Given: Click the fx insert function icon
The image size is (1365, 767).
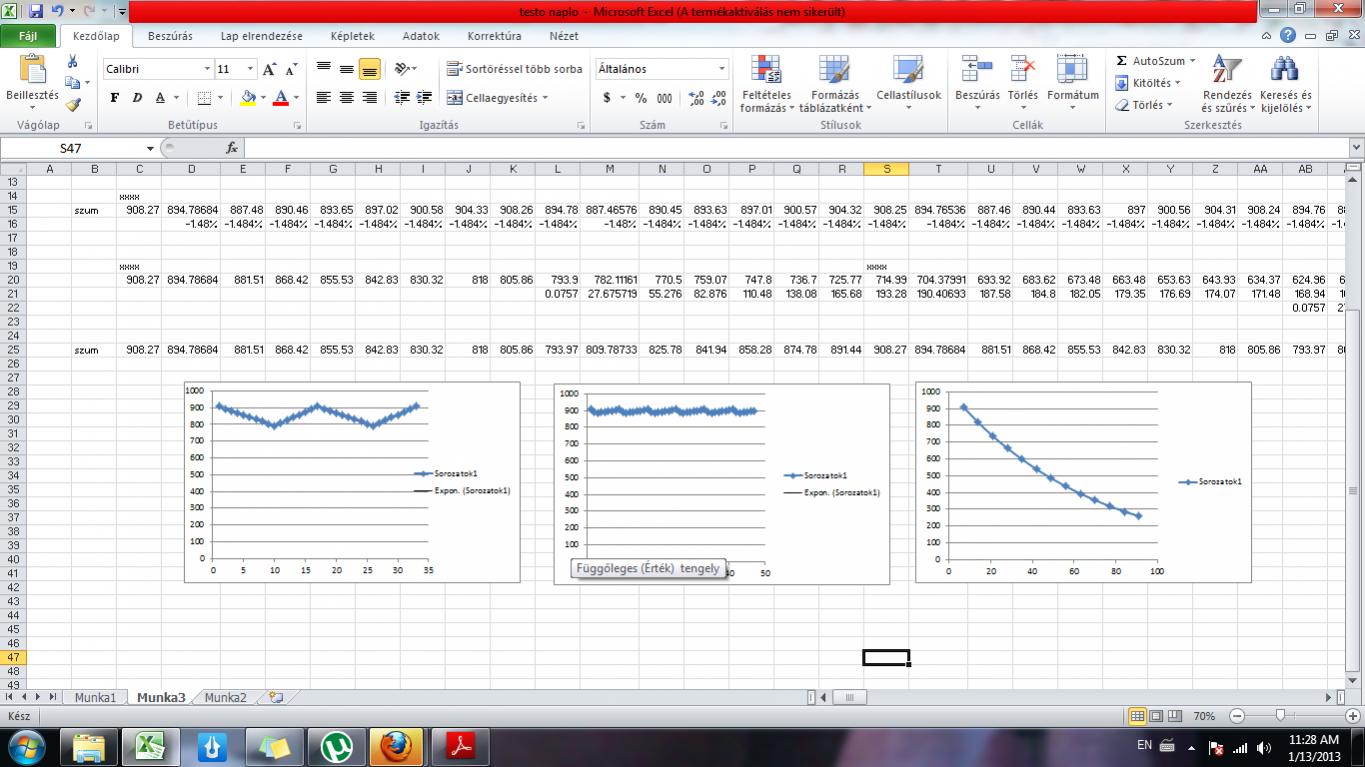Looking at the screenshot, I should [x=232, y=148].
